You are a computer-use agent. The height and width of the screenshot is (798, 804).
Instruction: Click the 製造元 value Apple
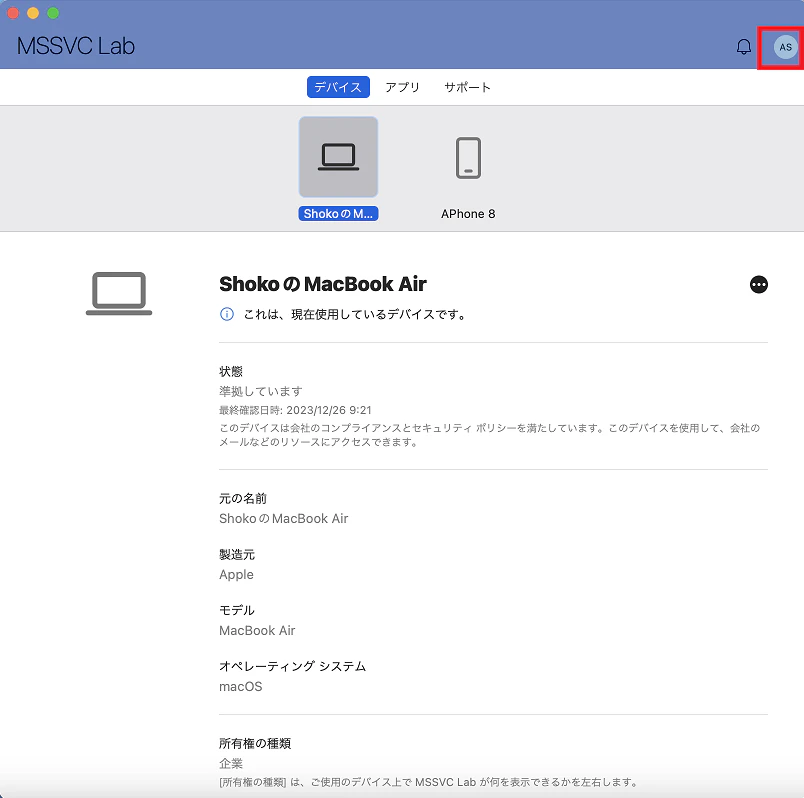click(236, 574)
